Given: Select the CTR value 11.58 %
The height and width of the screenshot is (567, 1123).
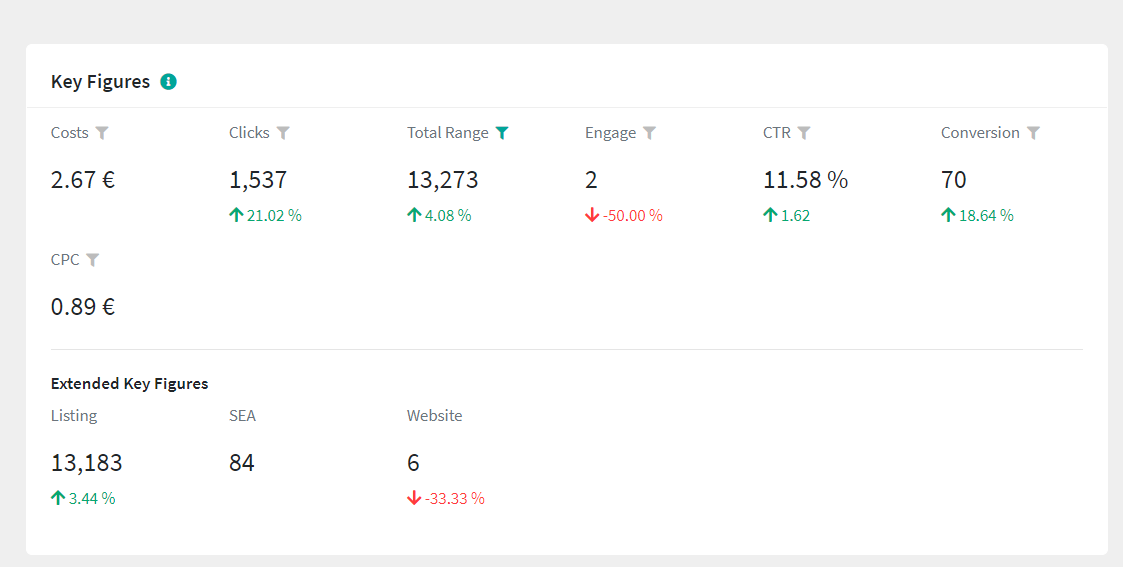Looking at the screenshot, I should pyautogui.click(x=805, y=180).
